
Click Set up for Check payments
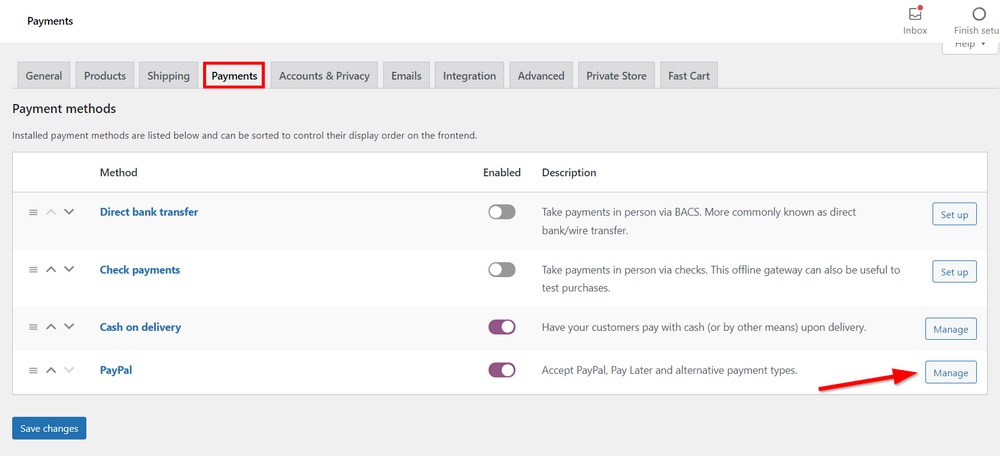954,271
